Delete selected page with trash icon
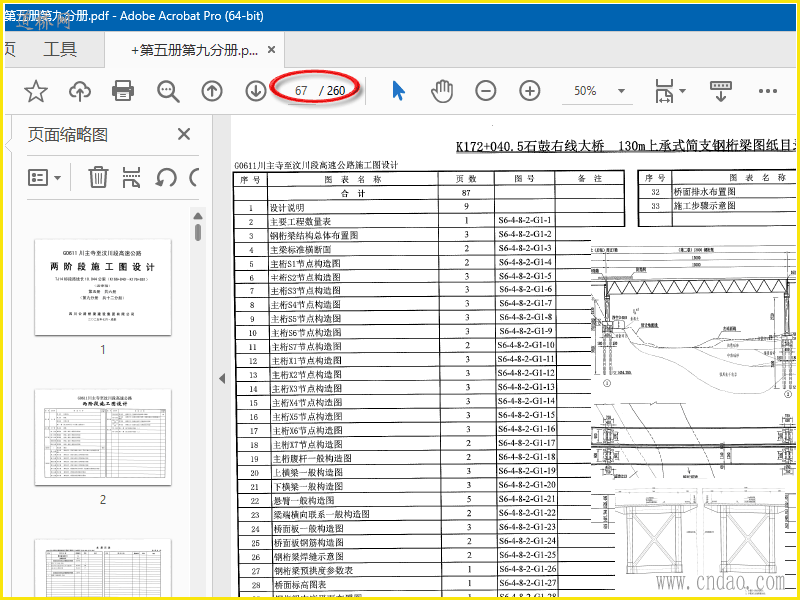Viewport: 800px width, 600px height. (x=98, y=178)
